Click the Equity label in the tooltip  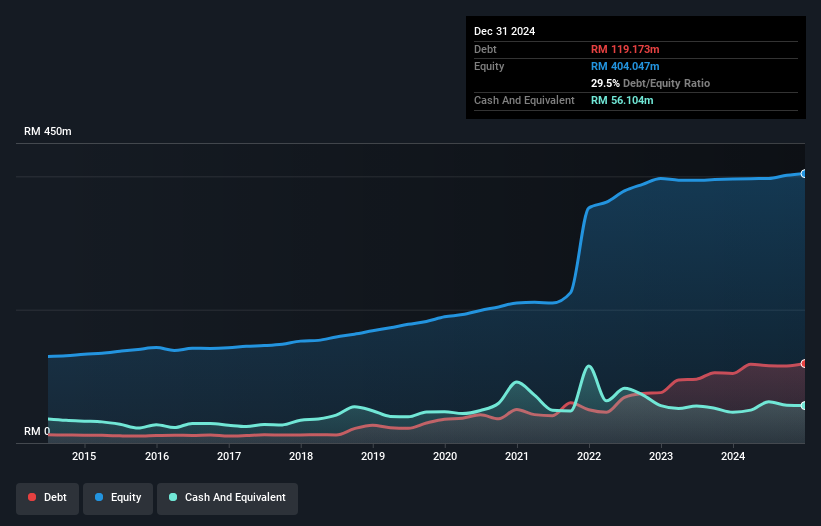click(x=489, y=66)
